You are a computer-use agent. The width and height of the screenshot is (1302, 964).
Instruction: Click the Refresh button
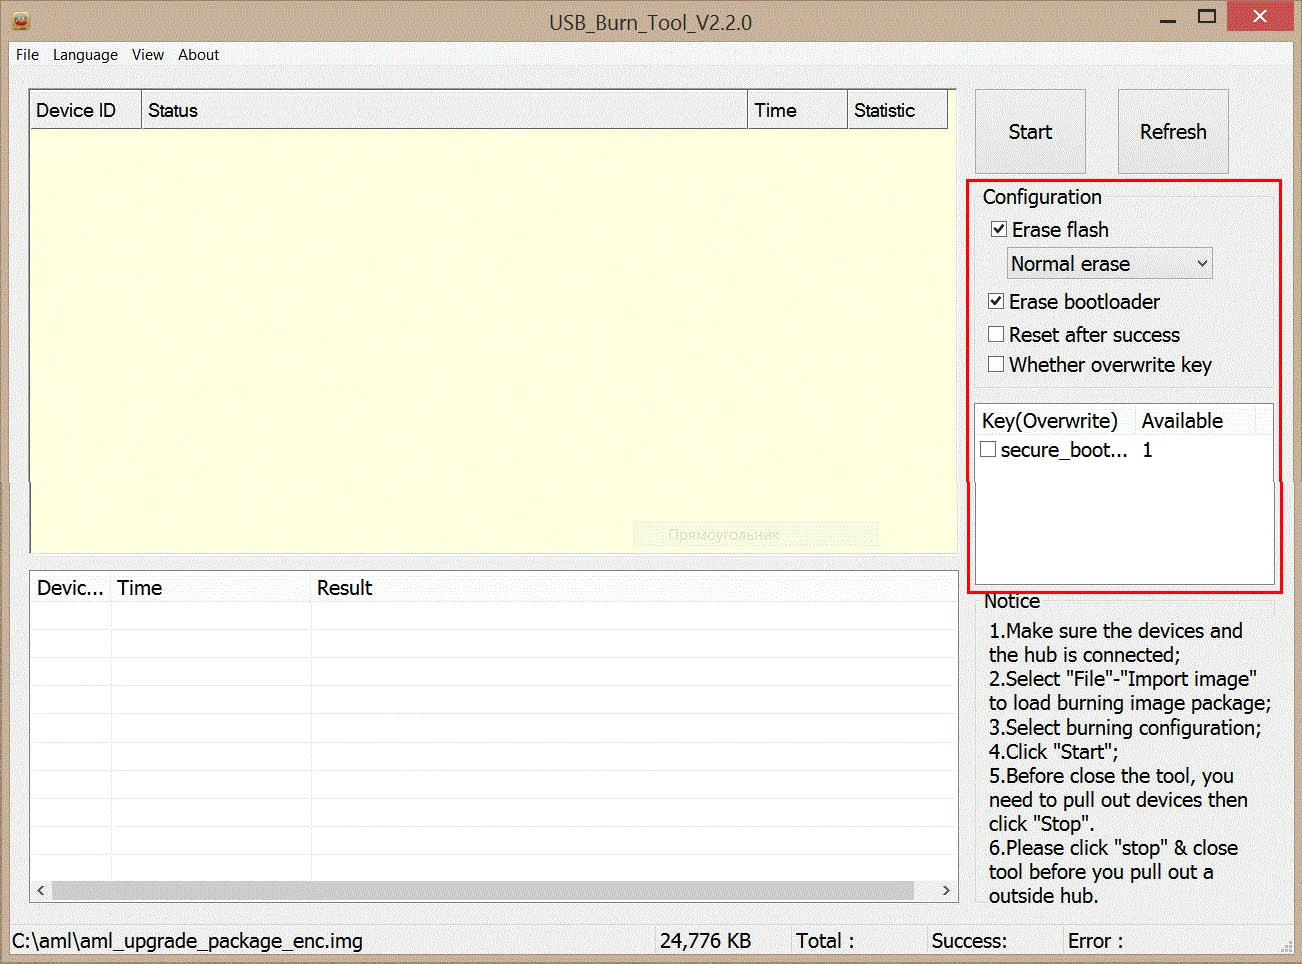click(1173, 131)
